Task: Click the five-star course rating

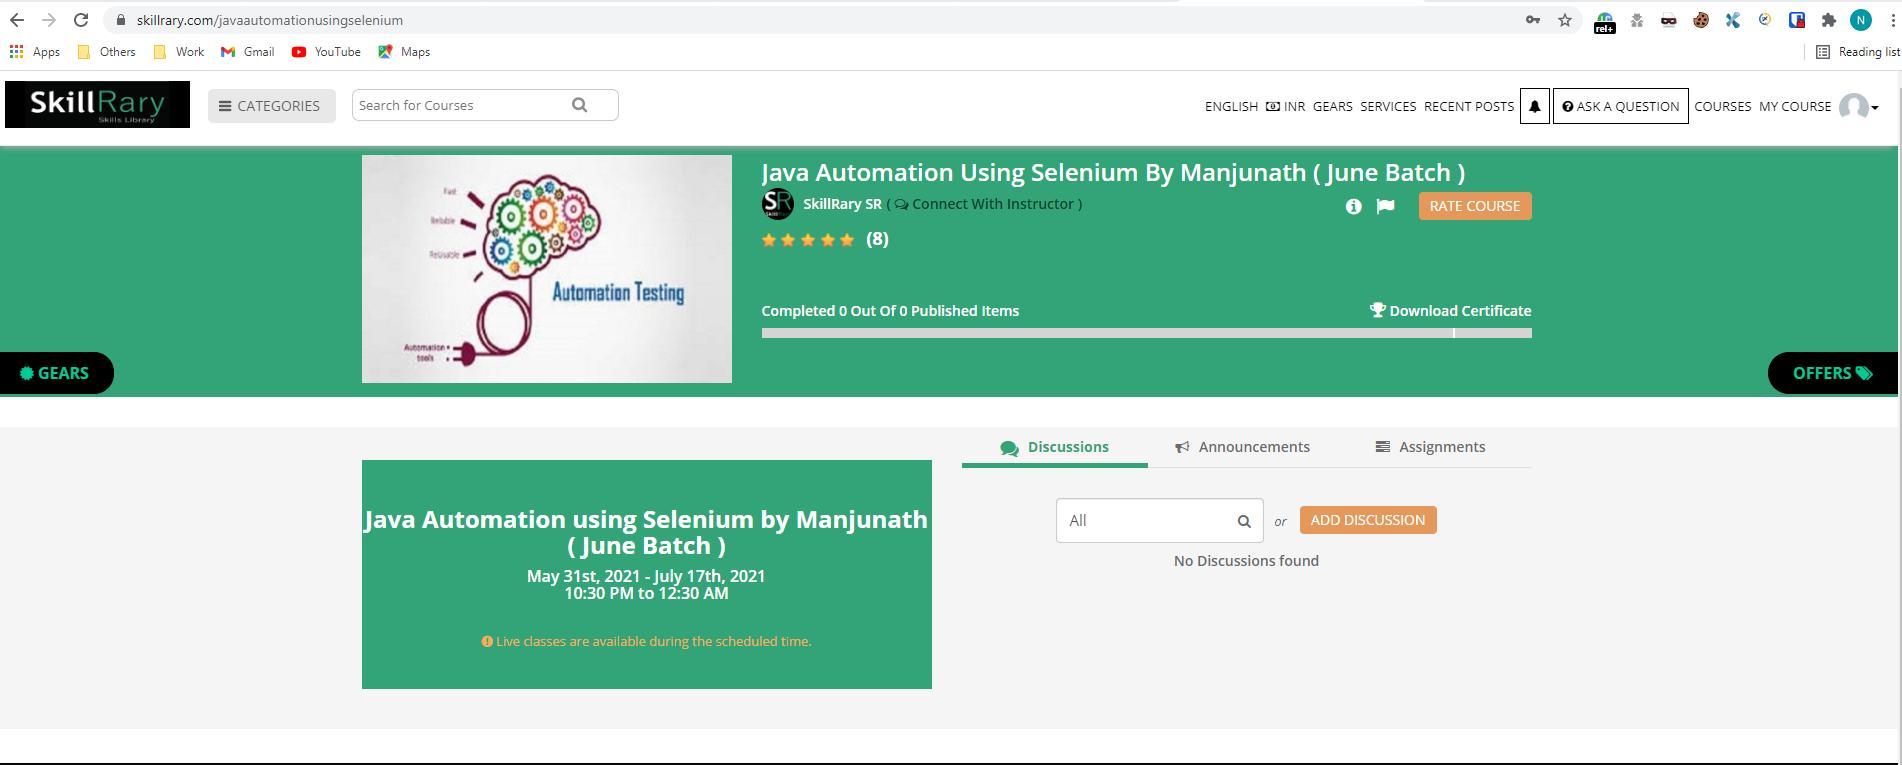Action: (x=808, y=239)
